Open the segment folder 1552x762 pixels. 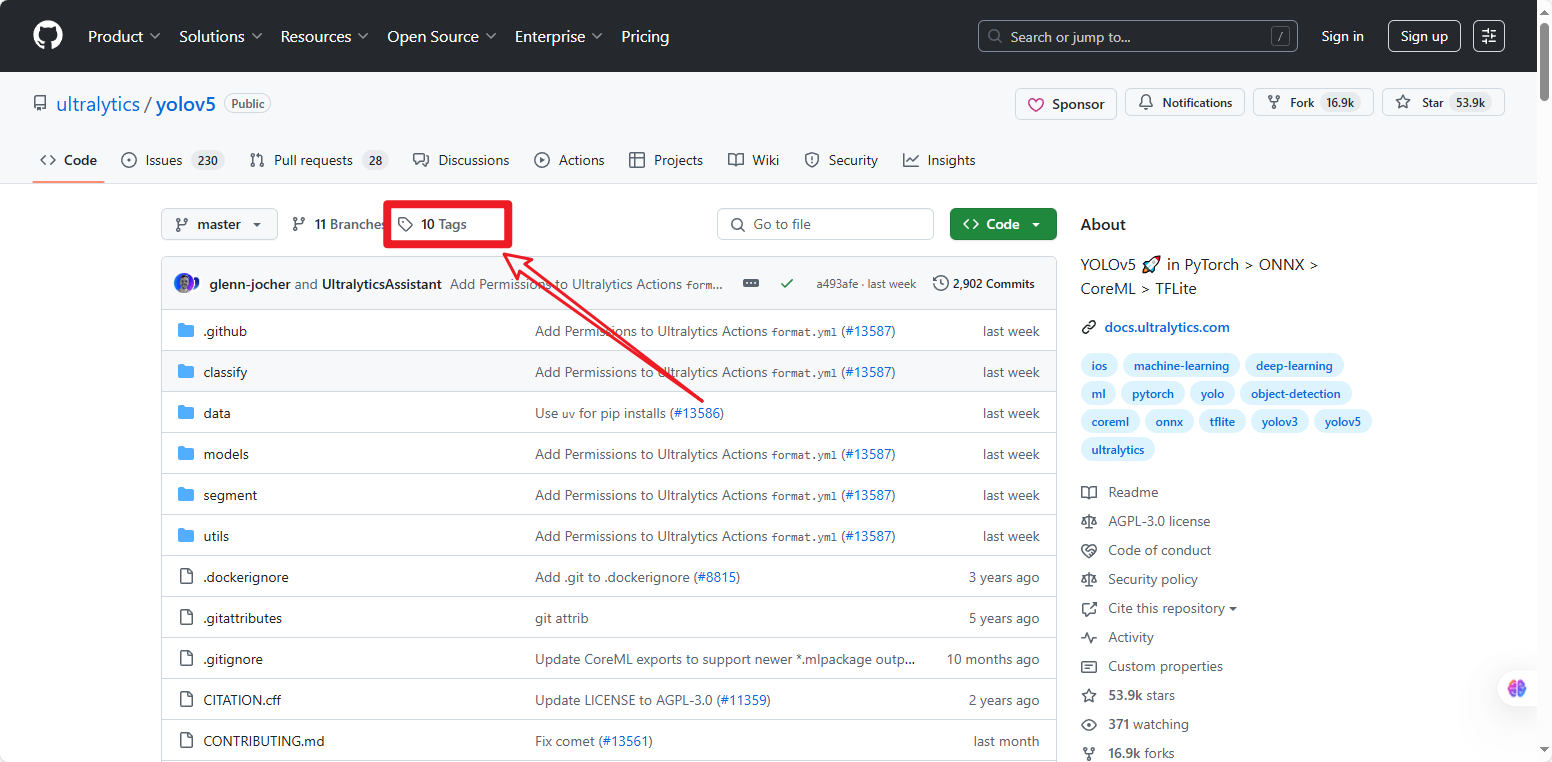tap(230, 495)
